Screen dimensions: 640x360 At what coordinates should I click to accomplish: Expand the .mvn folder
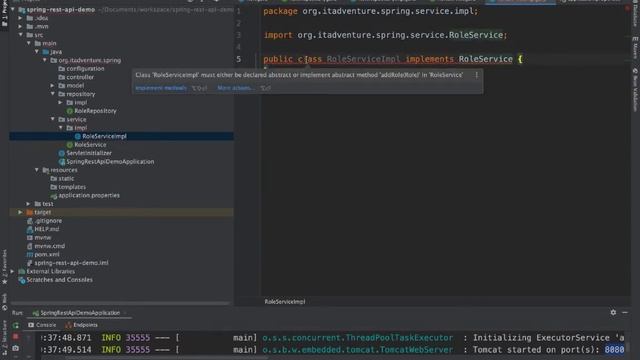click(x=20, y=27)
